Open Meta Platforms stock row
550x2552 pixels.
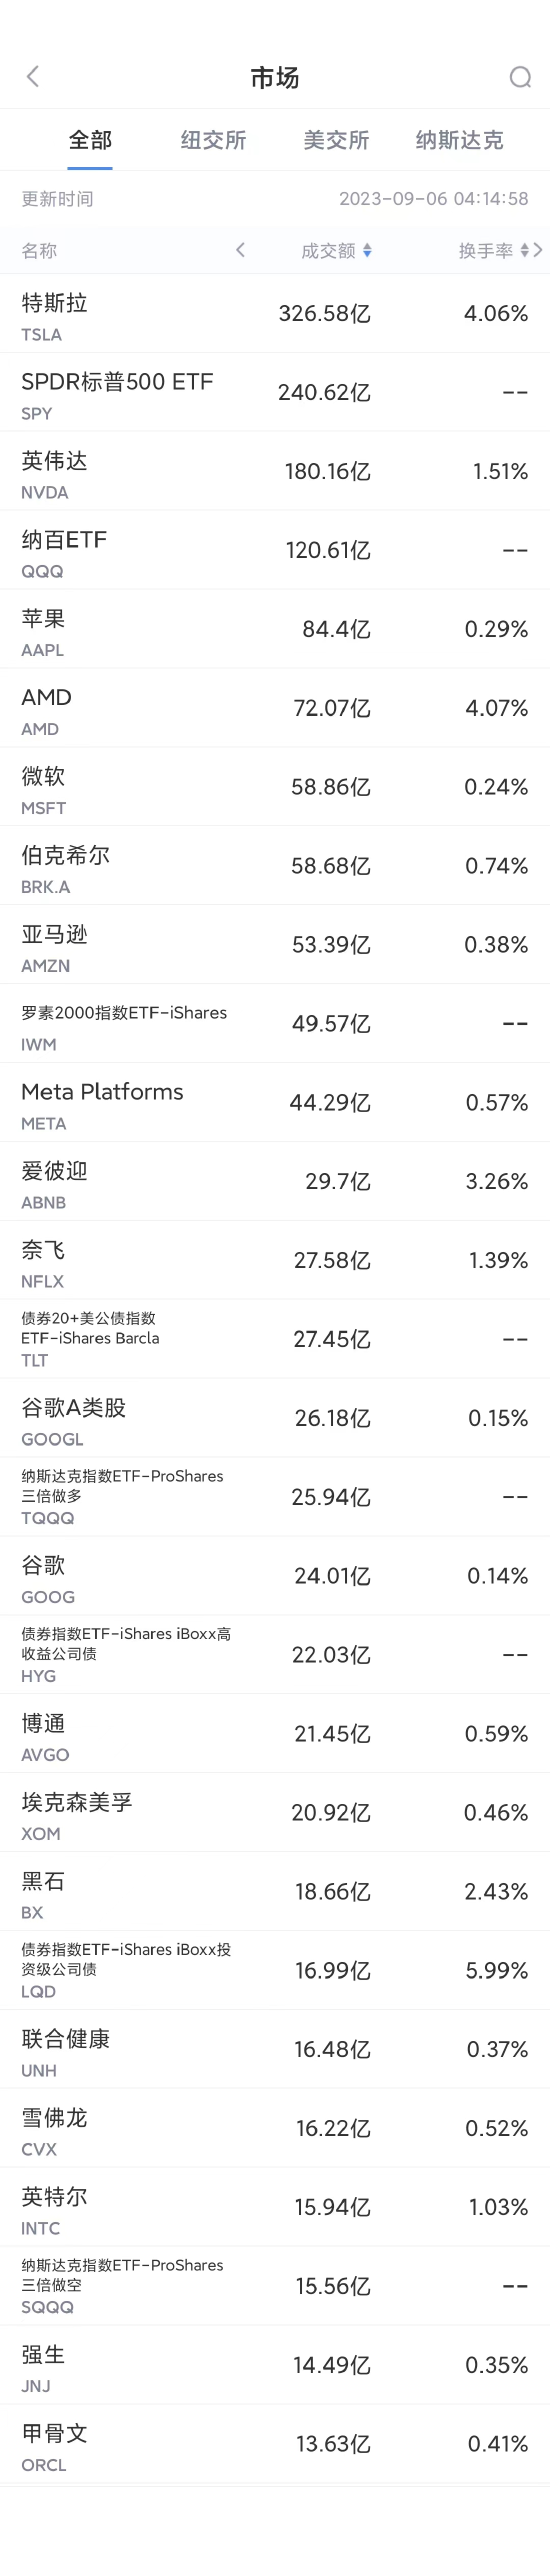[275, 1103]
